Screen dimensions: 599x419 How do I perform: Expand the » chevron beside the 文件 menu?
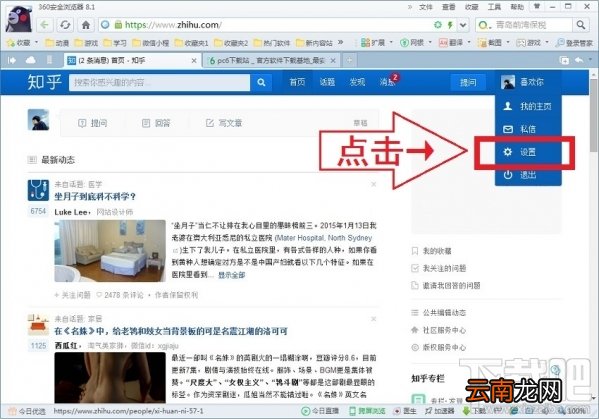[410, 7]
